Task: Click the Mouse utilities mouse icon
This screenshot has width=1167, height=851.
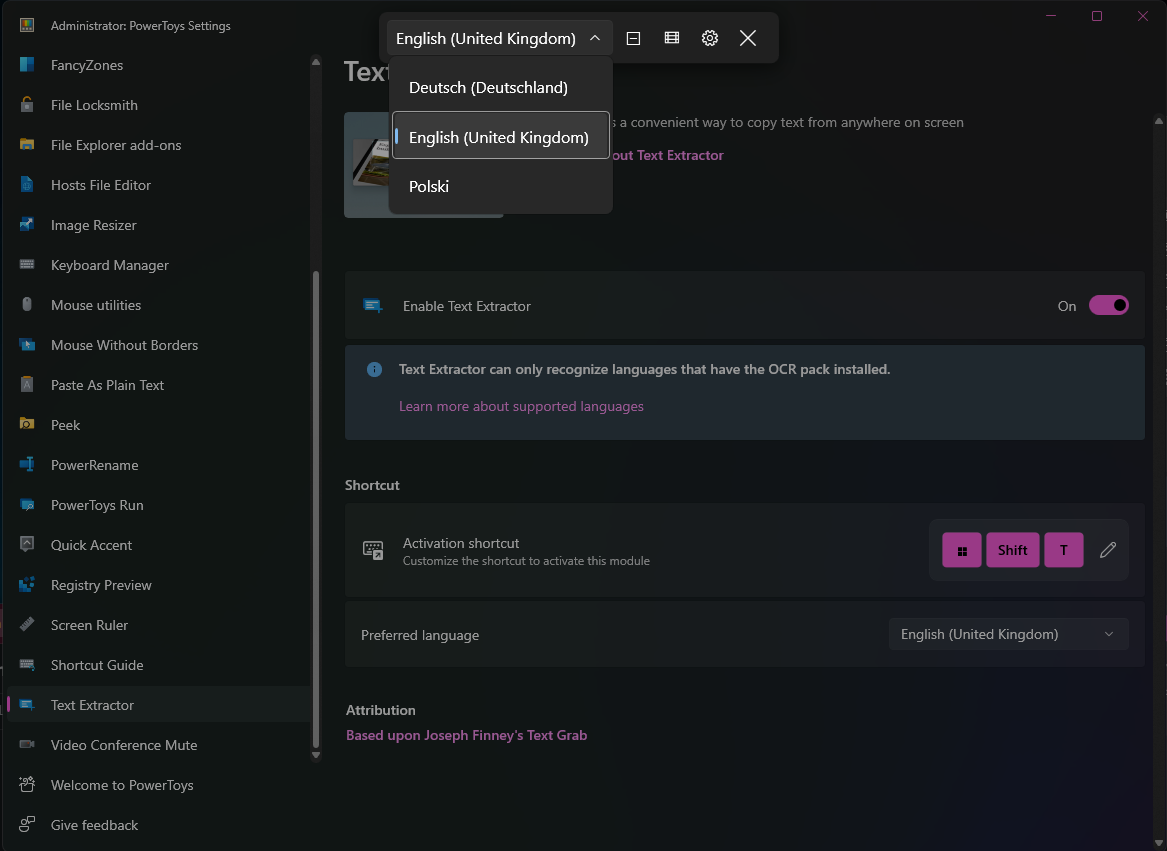Action: pyautogui.click(x=27, y=305)
